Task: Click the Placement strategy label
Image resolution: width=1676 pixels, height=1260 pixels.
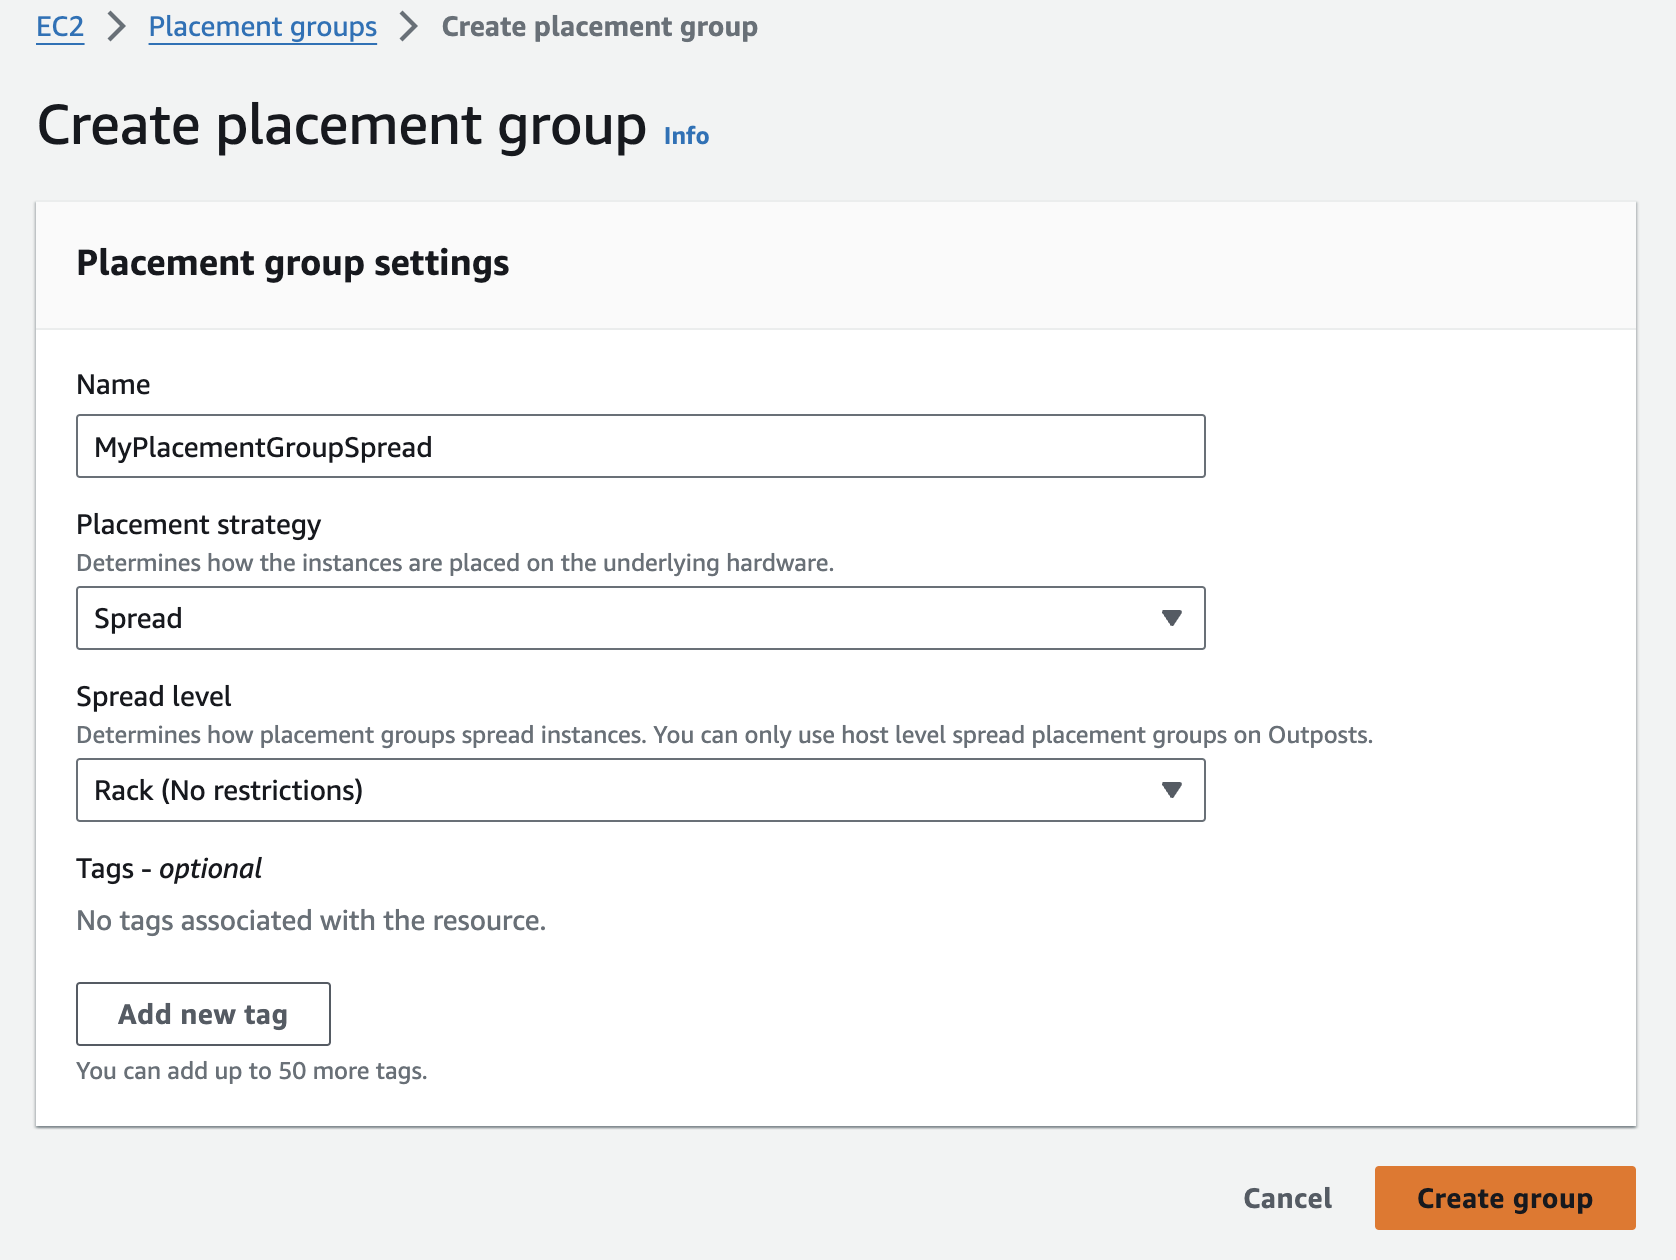Action: pos(198,525)
